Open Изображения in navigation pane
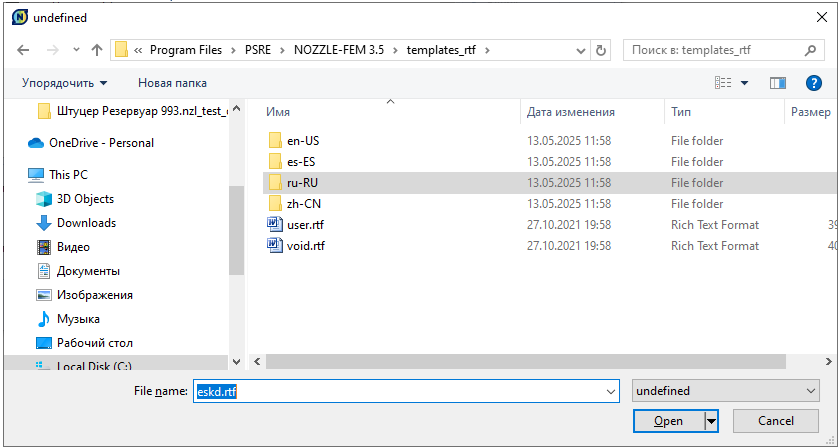 point(85,295)
